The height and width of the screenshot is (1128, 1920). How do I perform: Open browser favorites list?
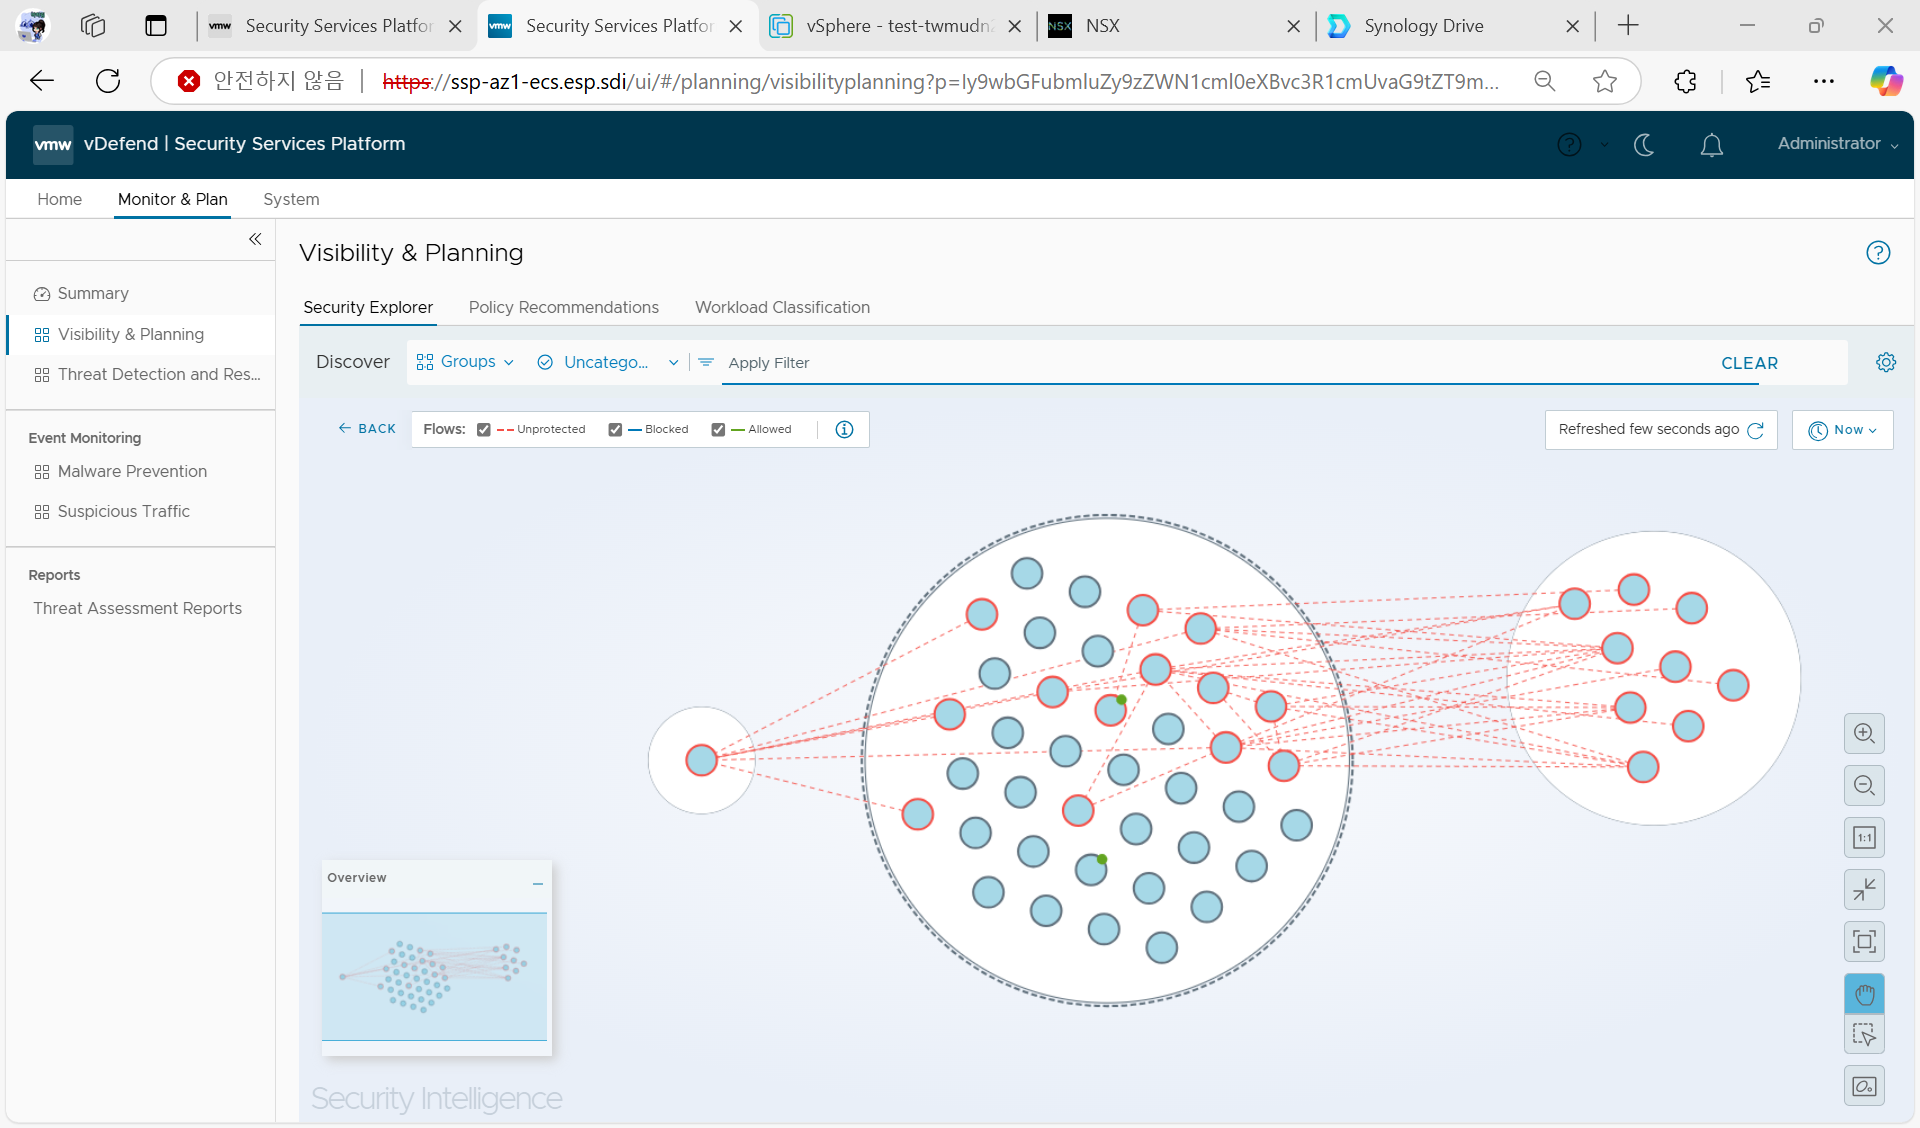(x=1757, y=81)
